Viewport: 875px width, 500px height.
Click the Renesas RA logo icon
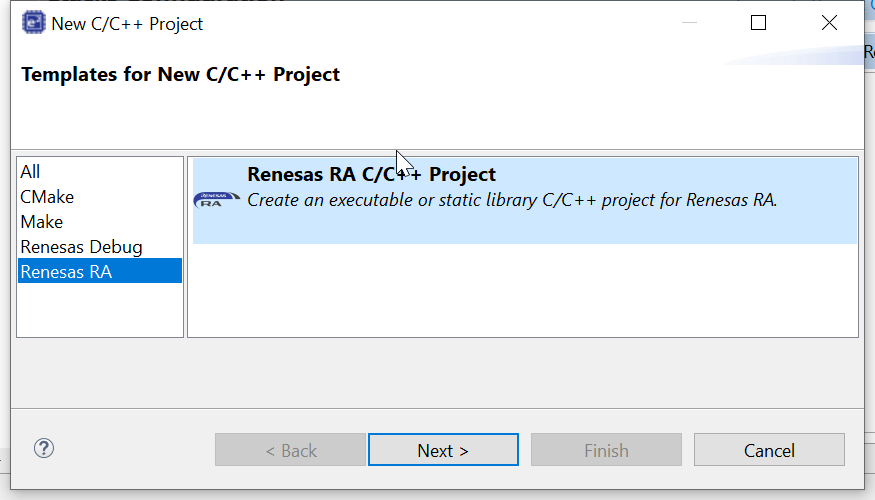coord(216,199)
